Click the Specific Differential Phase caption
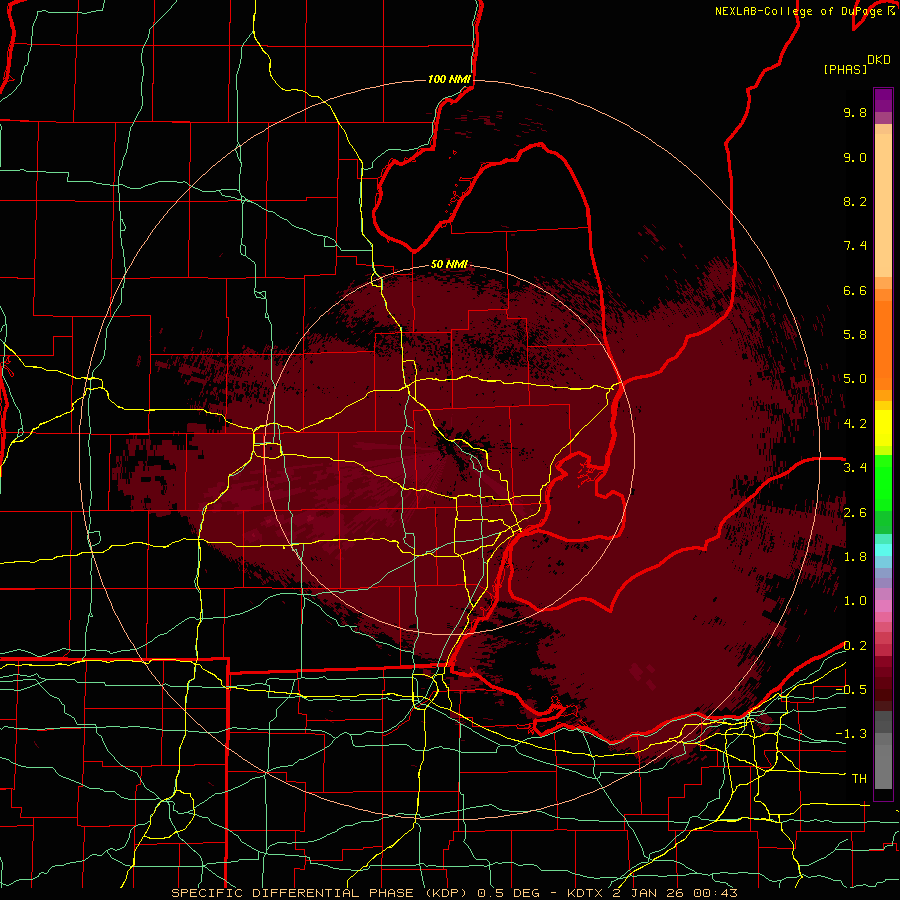This screenshot has width=900, height=900. 454,893
